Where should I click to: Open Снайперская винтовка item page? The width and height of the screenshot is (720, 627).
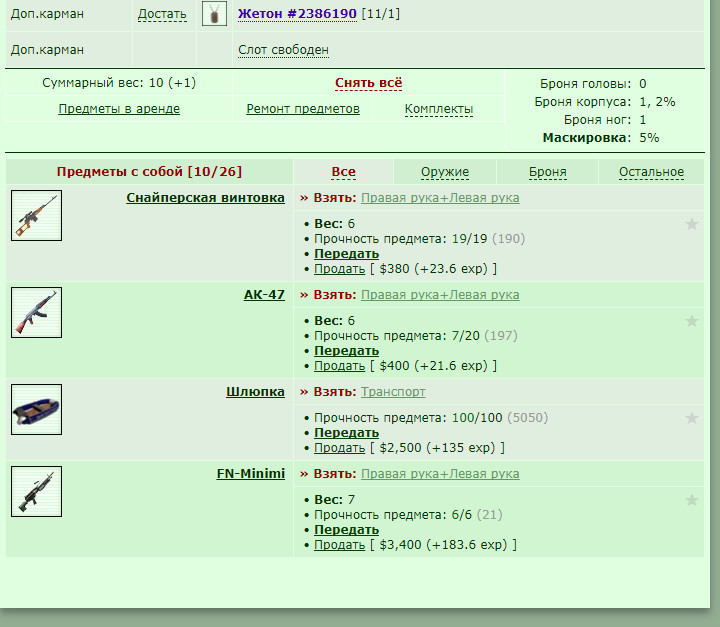coord(205,198)
